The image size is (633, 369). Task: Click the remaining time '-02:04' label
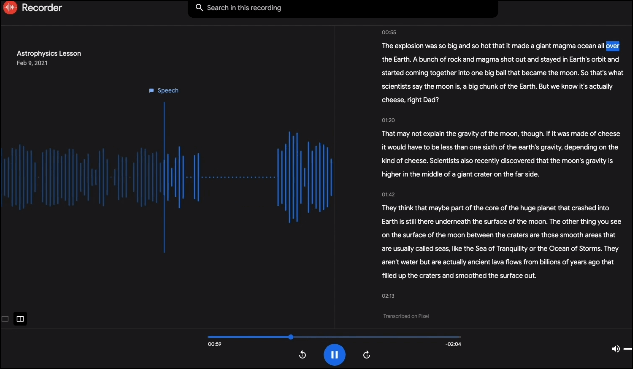tap(453, 344)
